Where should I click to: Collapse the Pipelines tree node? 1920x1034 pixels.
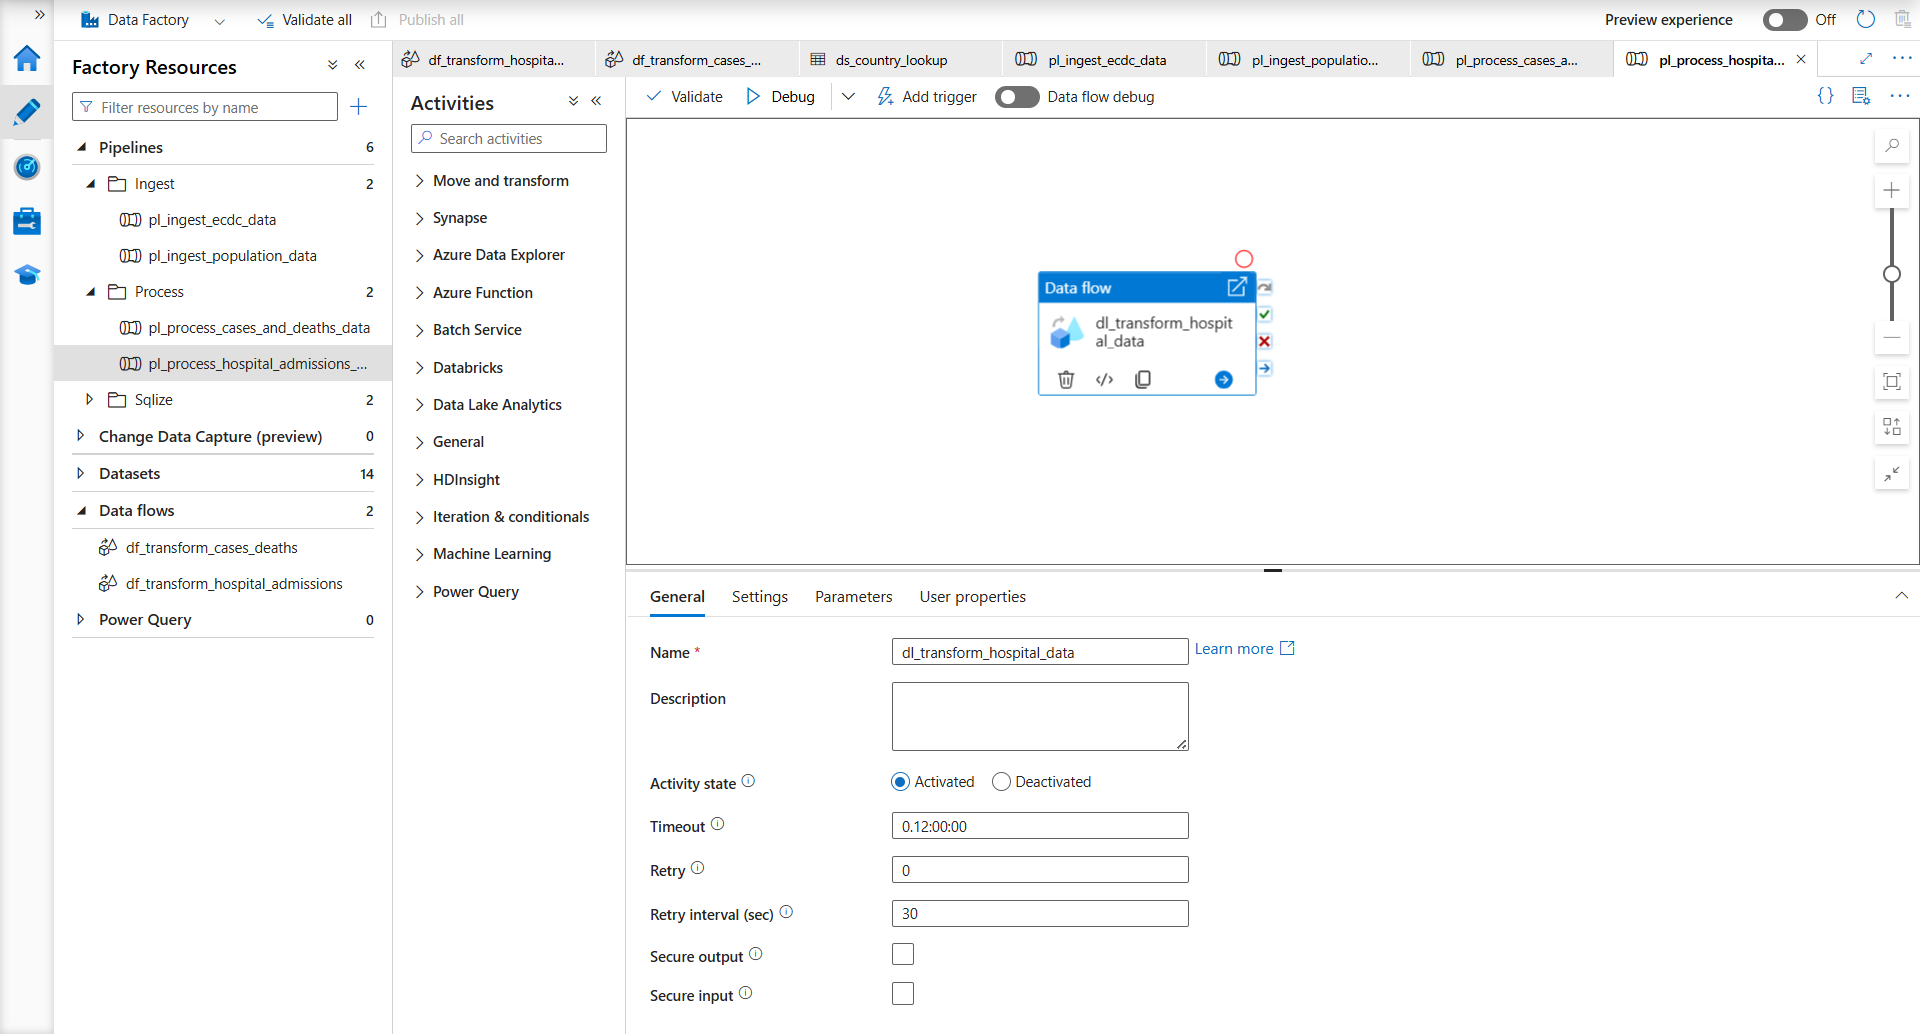pyautogui.click(x=82, y=147)
